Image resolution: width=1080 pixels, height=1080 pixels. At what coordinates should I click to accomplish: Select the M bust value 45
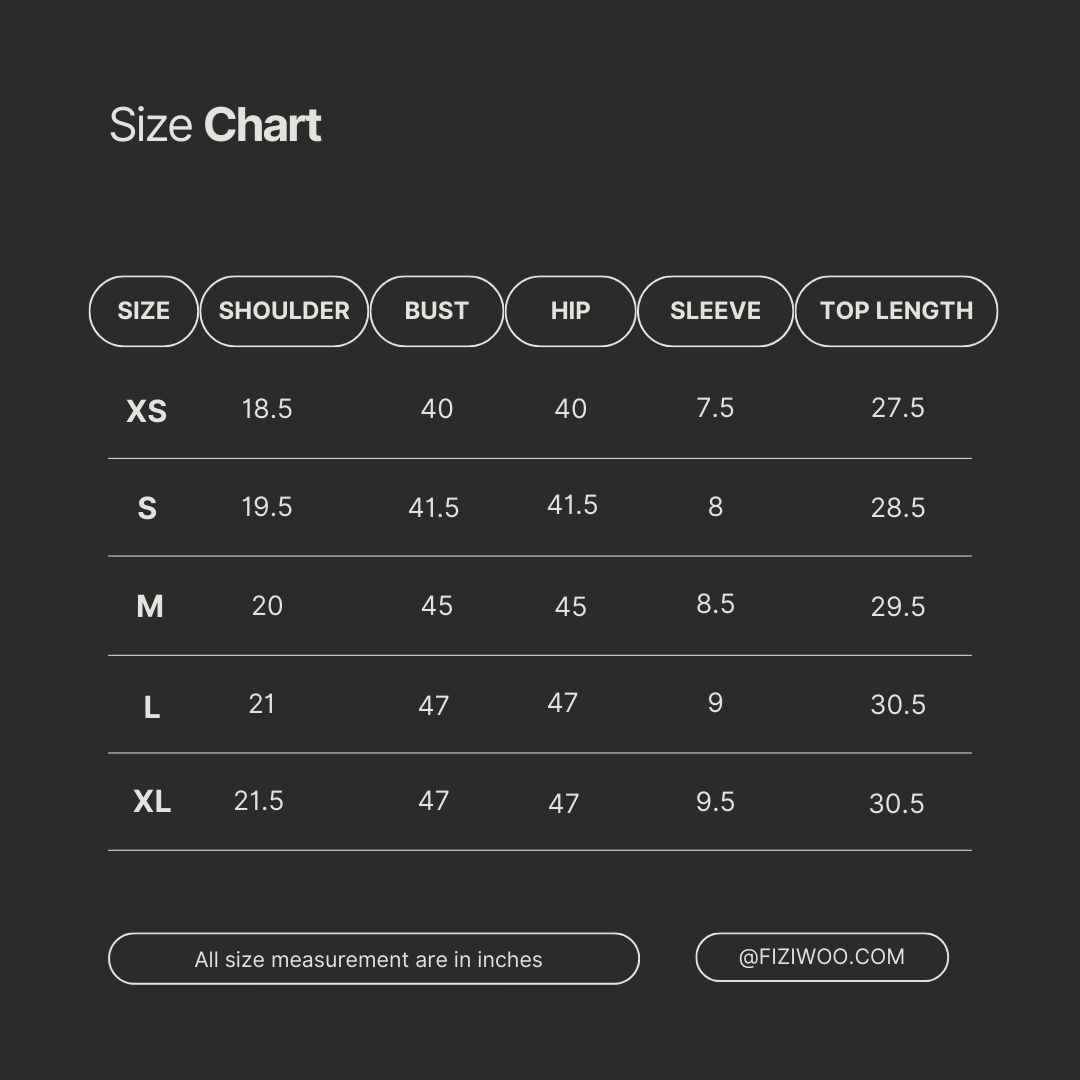tap(437, 606)
